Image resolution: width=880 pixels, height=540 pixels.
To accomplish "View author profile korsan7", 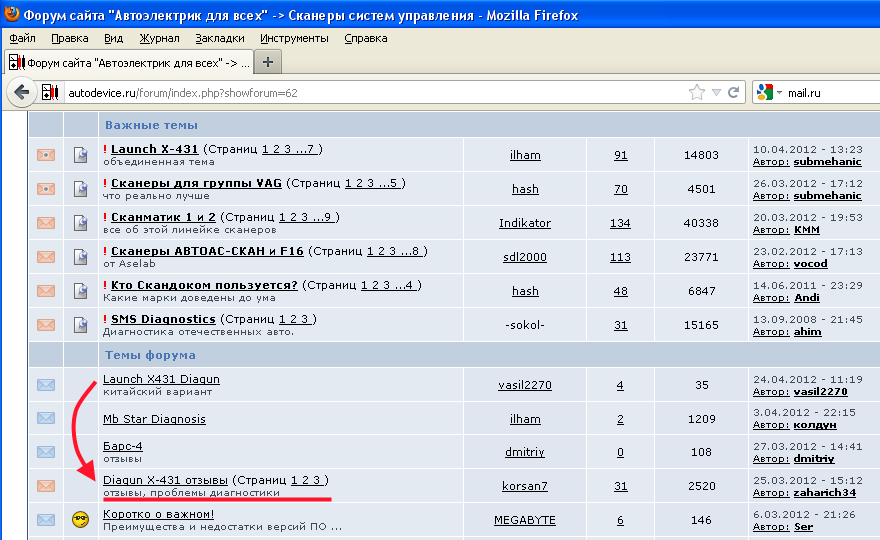I will [x=525, y=486].
